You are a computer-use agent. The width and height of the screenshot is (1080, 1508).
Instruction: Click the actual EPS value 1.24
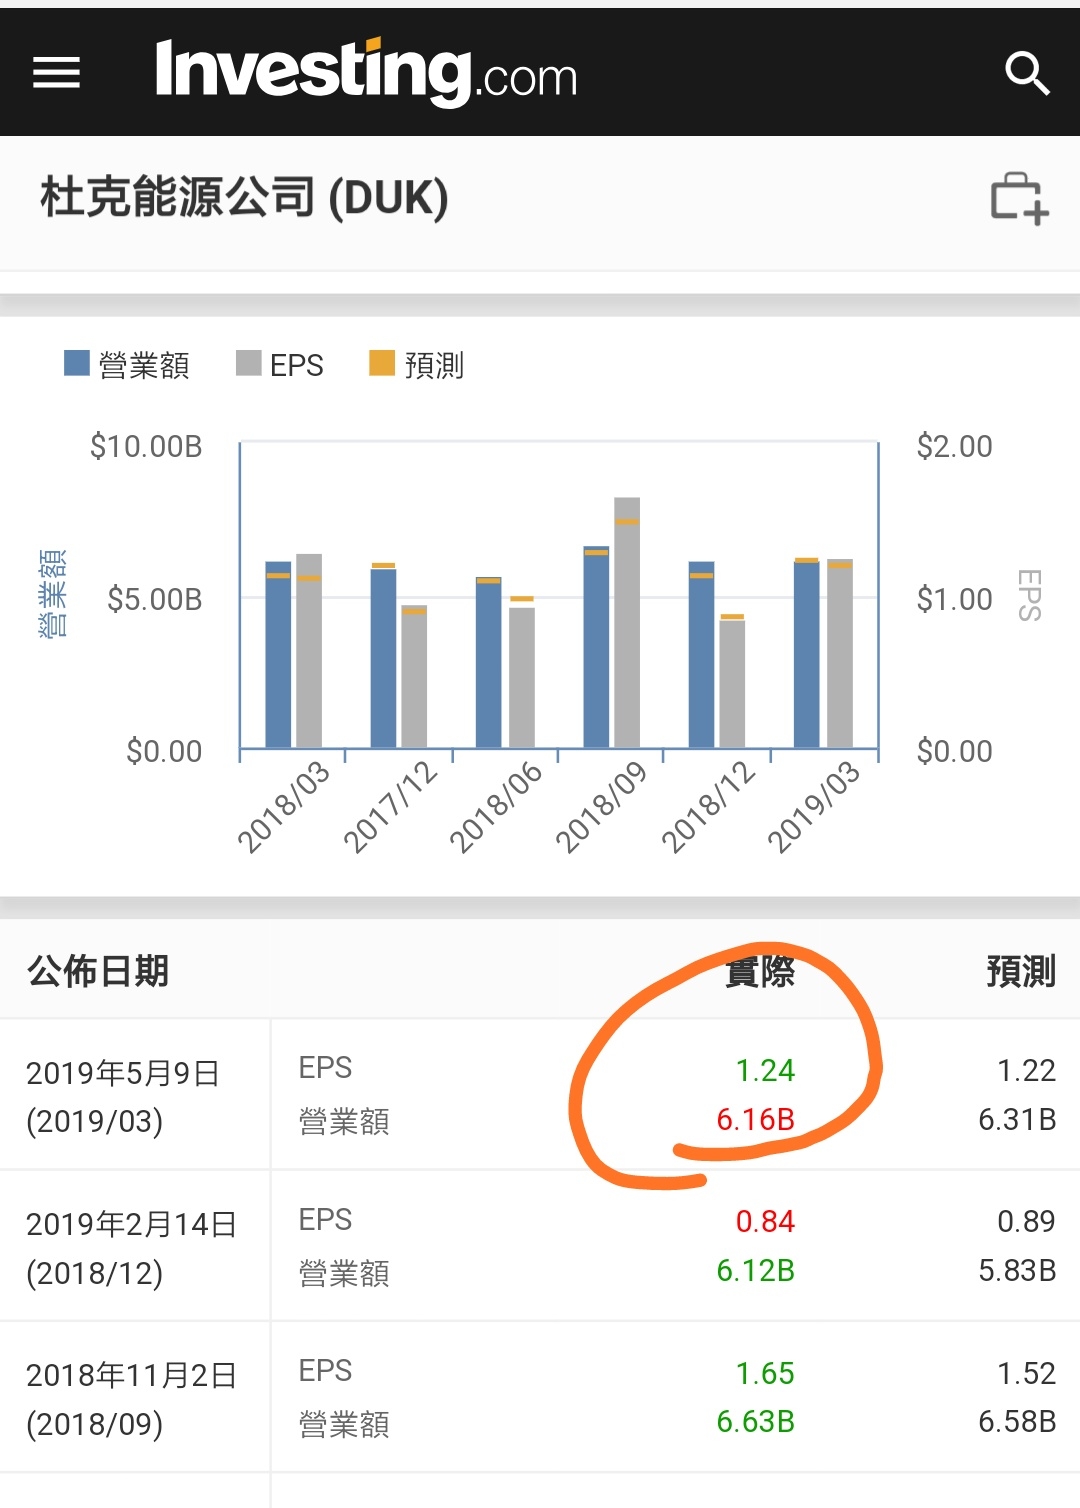(x=765, y=1070)
